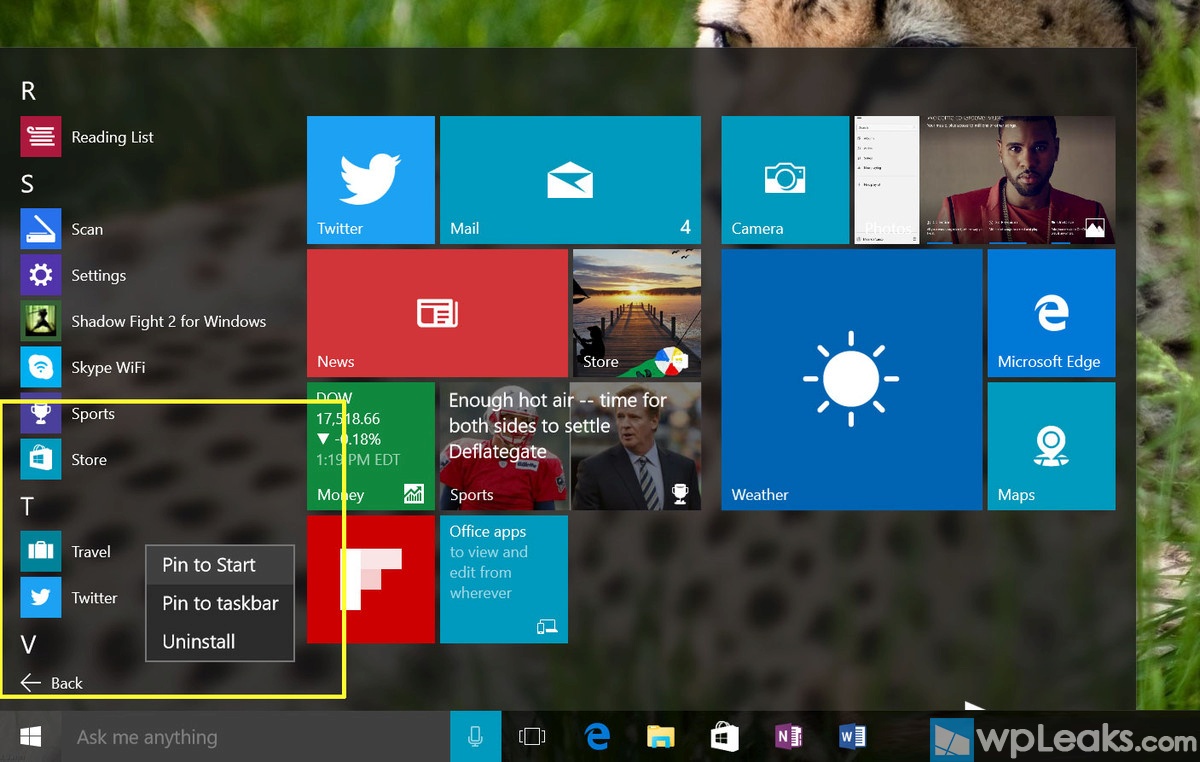Screen dimensions: 1200x762
Task: Choose Pin to Start in context menu
Action: (220, 565)
